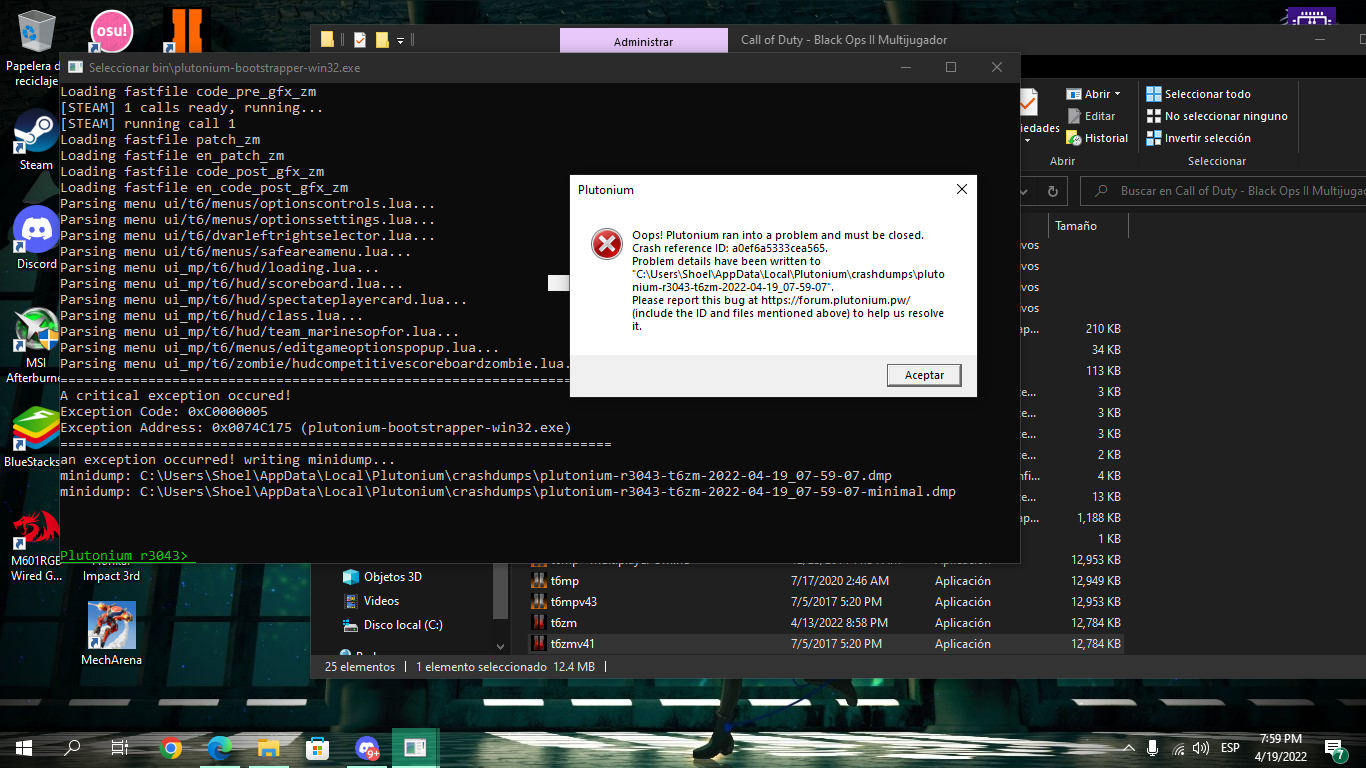Click the '25 elementos' status bar text
This screenshot has height=768, width=1366.
pos(360,666)
